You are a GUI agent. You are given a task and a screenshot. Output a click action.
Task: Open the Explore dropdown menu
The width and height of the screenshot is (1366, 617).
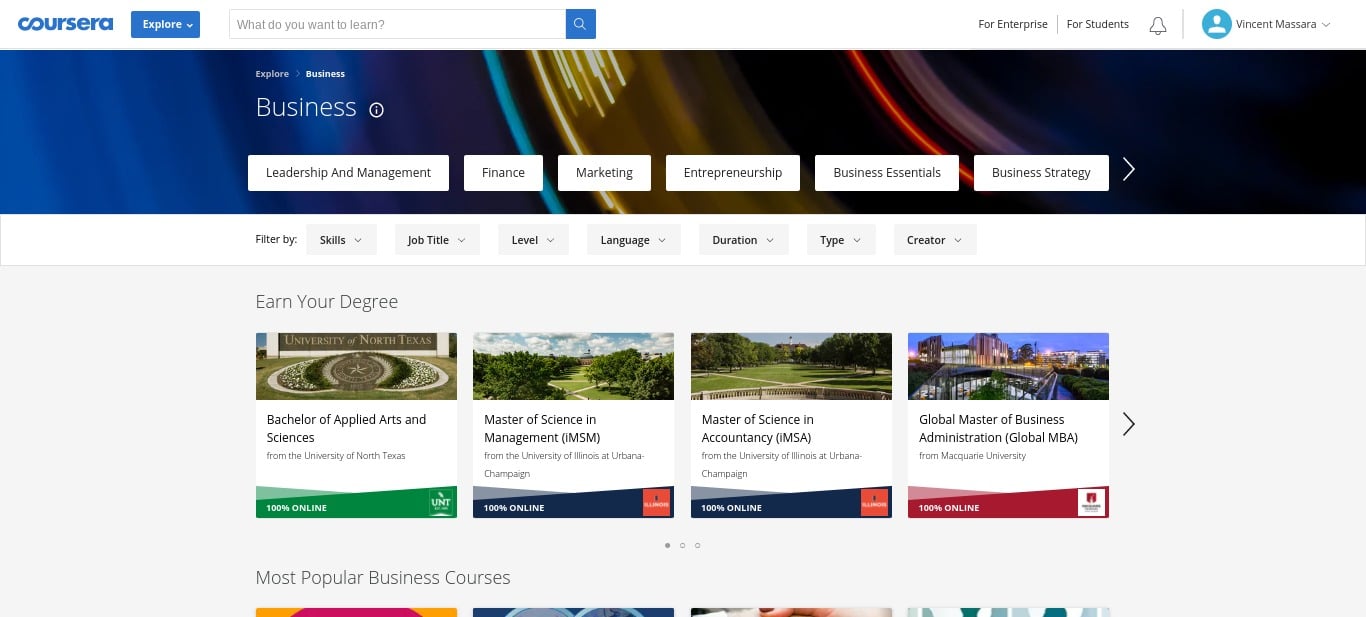pos(165,24)
